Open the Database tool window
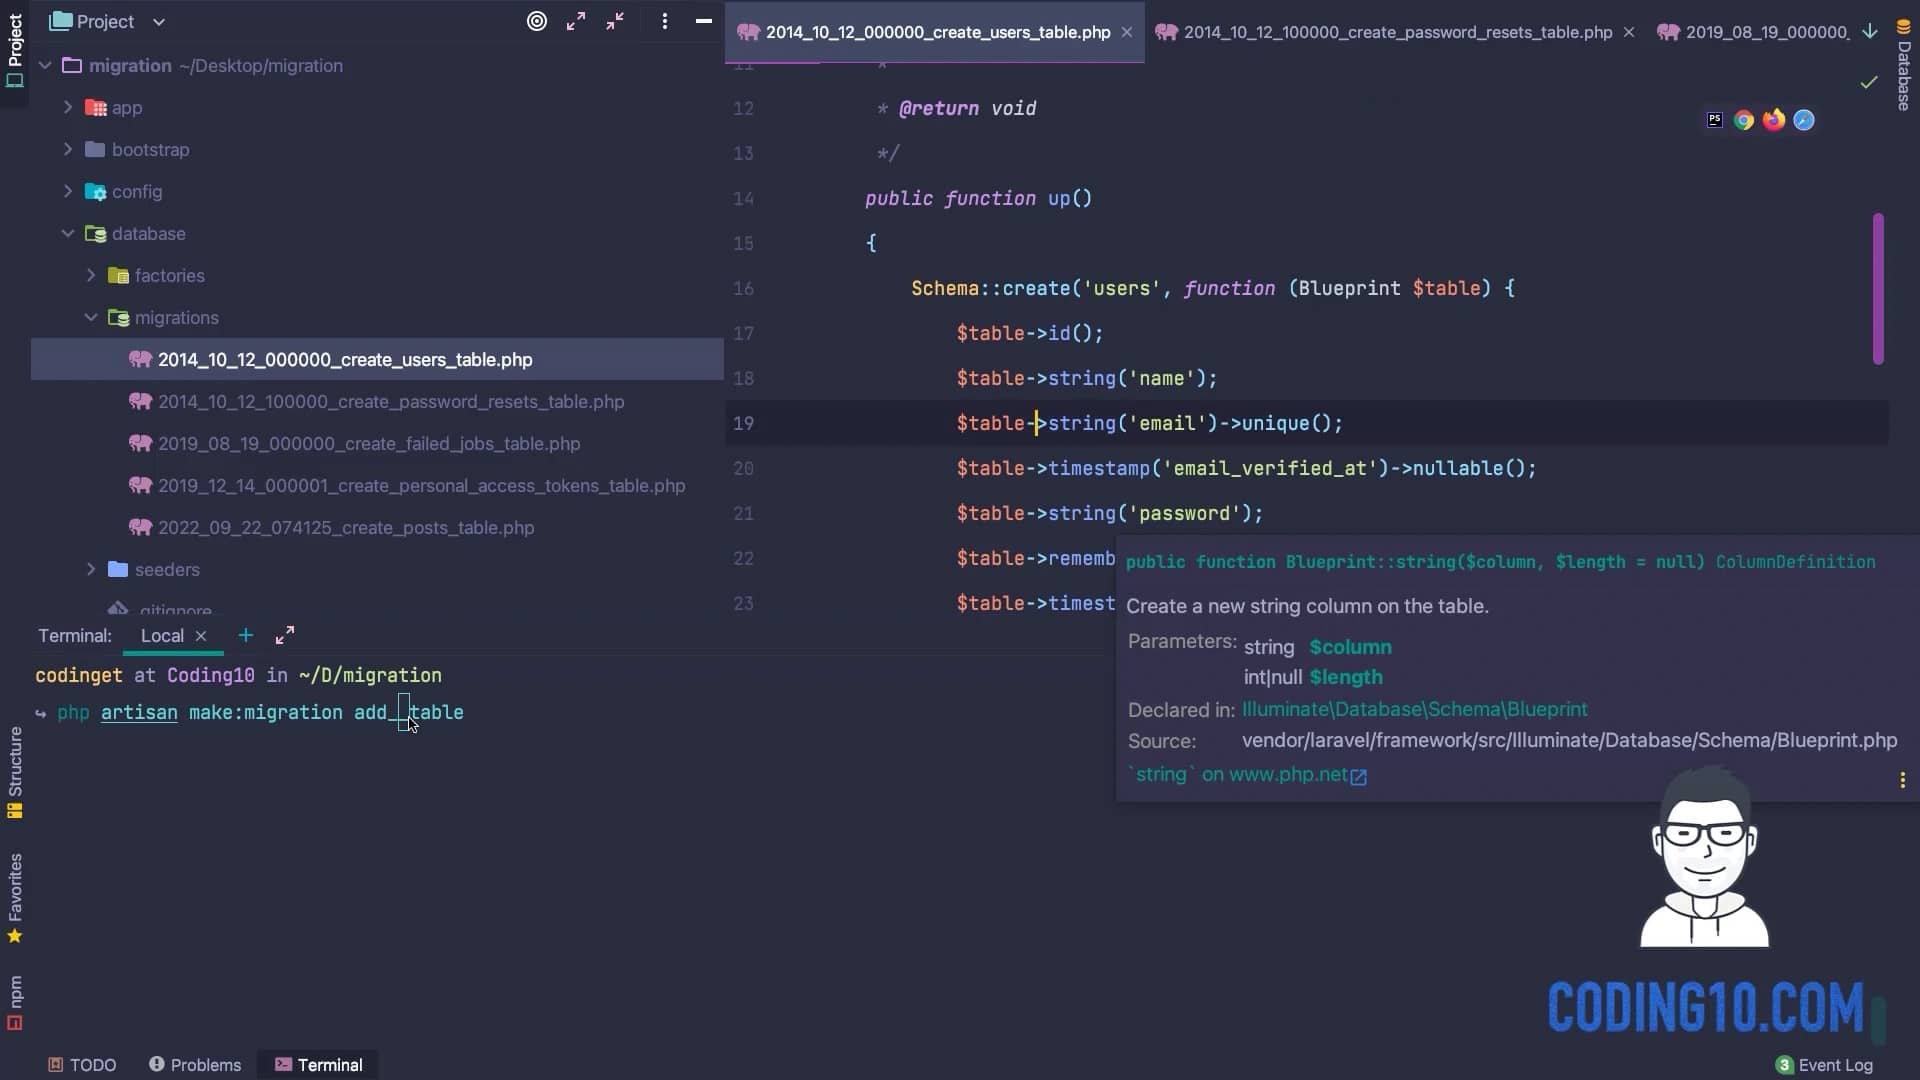 [x=1904, y=66]
